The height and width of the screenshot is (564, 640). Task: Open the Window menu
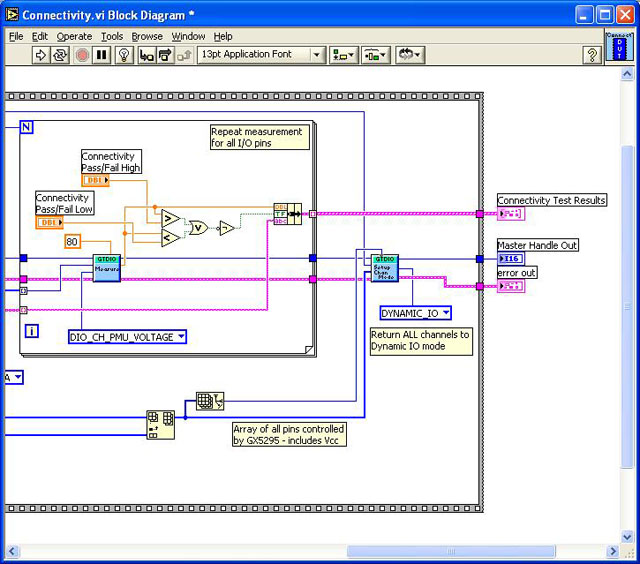pyautogui.click(x=188, y=36)
